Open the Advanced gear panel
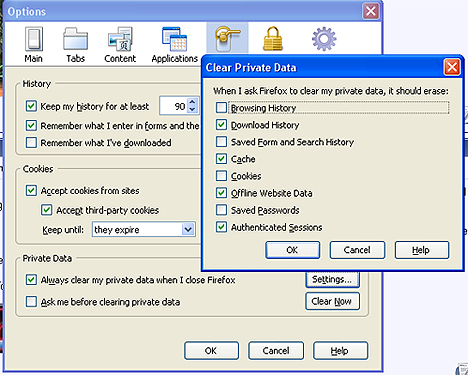468x375 pixels. coord(324,39)
